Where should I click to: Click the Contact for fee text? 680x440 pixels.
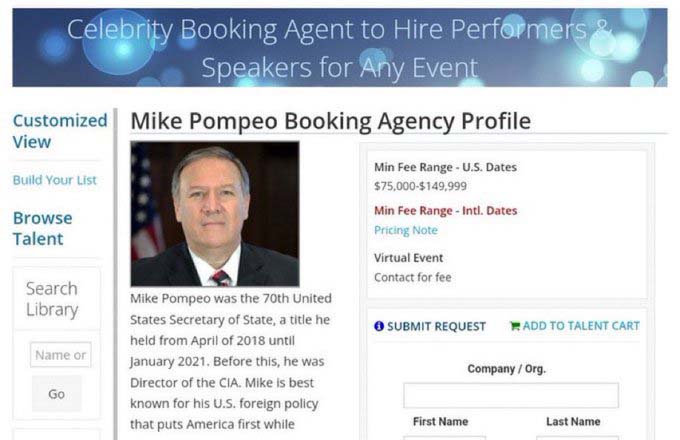(x=412, y=277)
